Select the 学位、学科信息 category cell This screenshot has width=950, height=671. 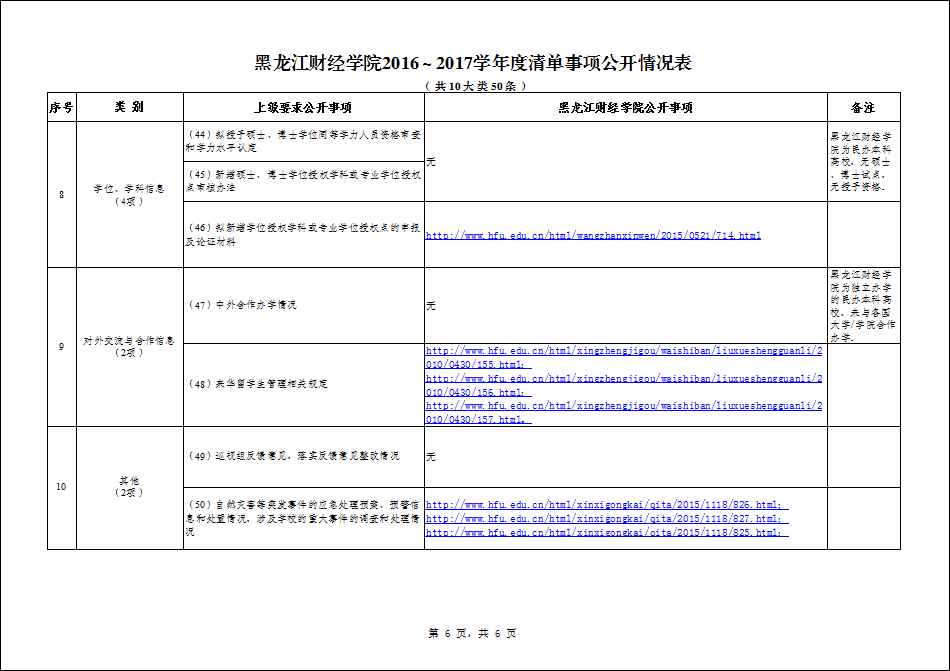click(129, 194)
